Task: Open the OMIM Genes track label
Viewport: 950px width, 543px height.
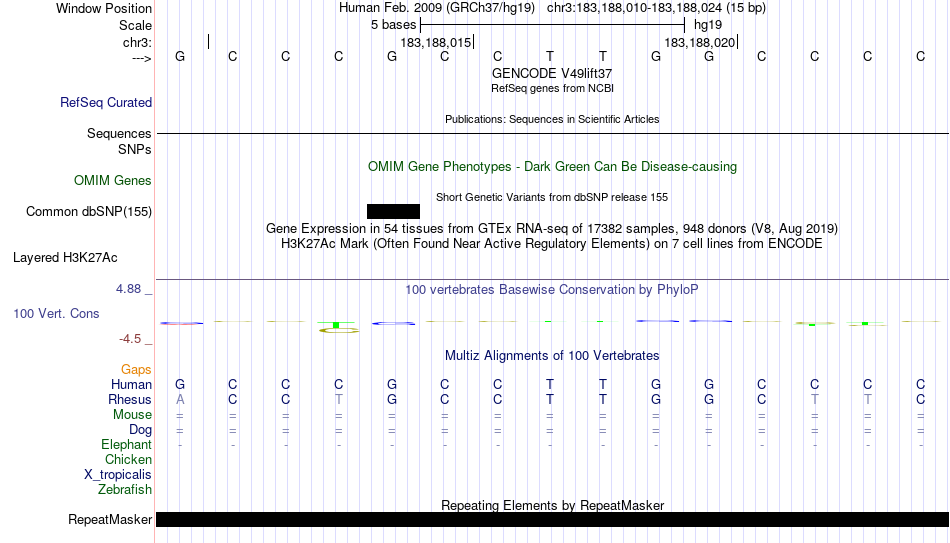Action: point(112,181)
